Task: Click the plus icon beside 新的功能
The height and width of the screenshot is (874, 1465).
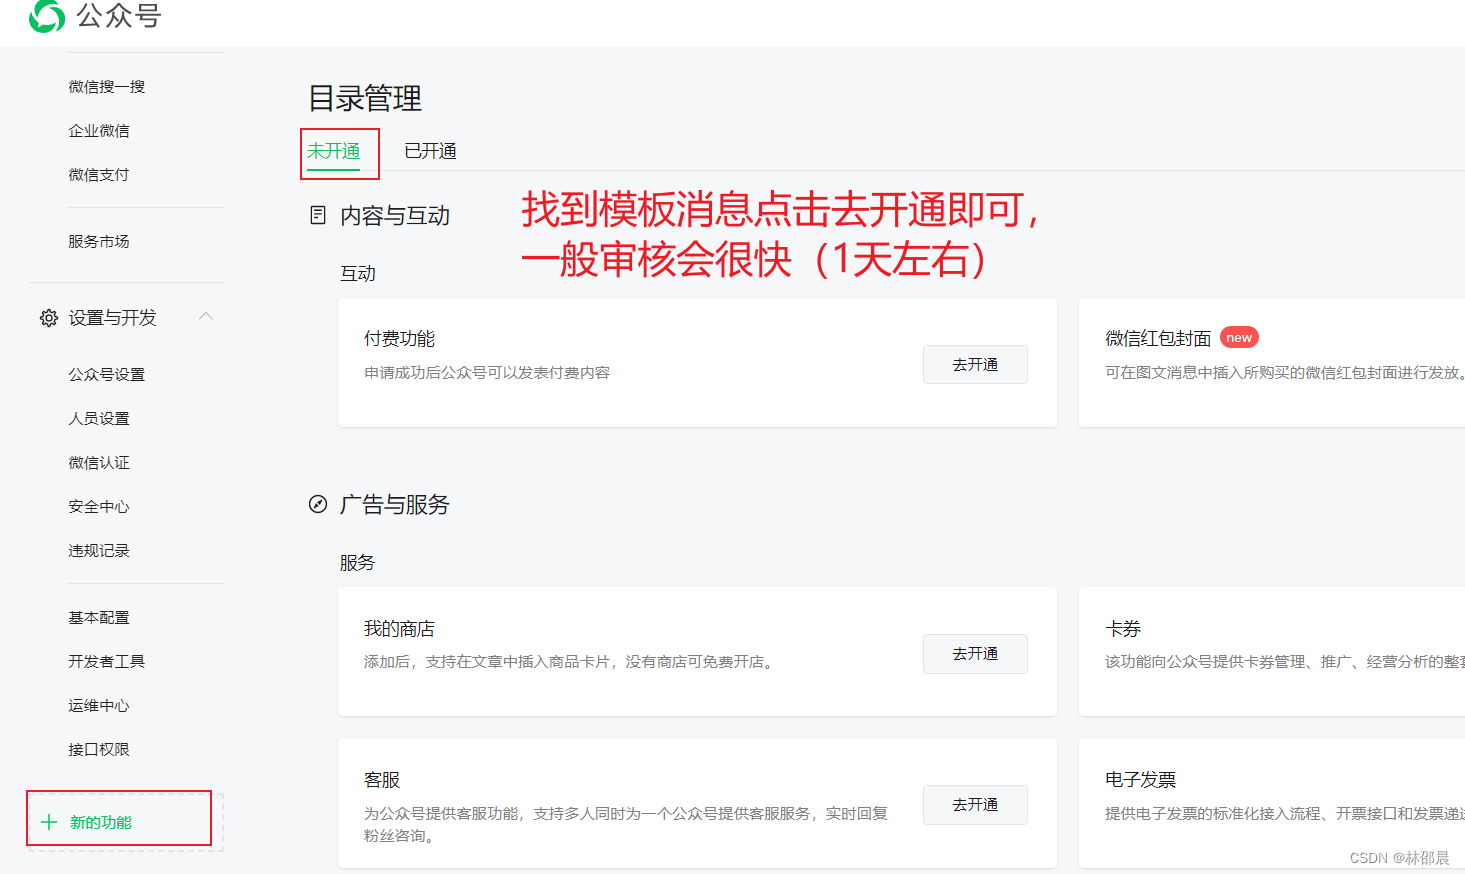Action: pos(49,822)
